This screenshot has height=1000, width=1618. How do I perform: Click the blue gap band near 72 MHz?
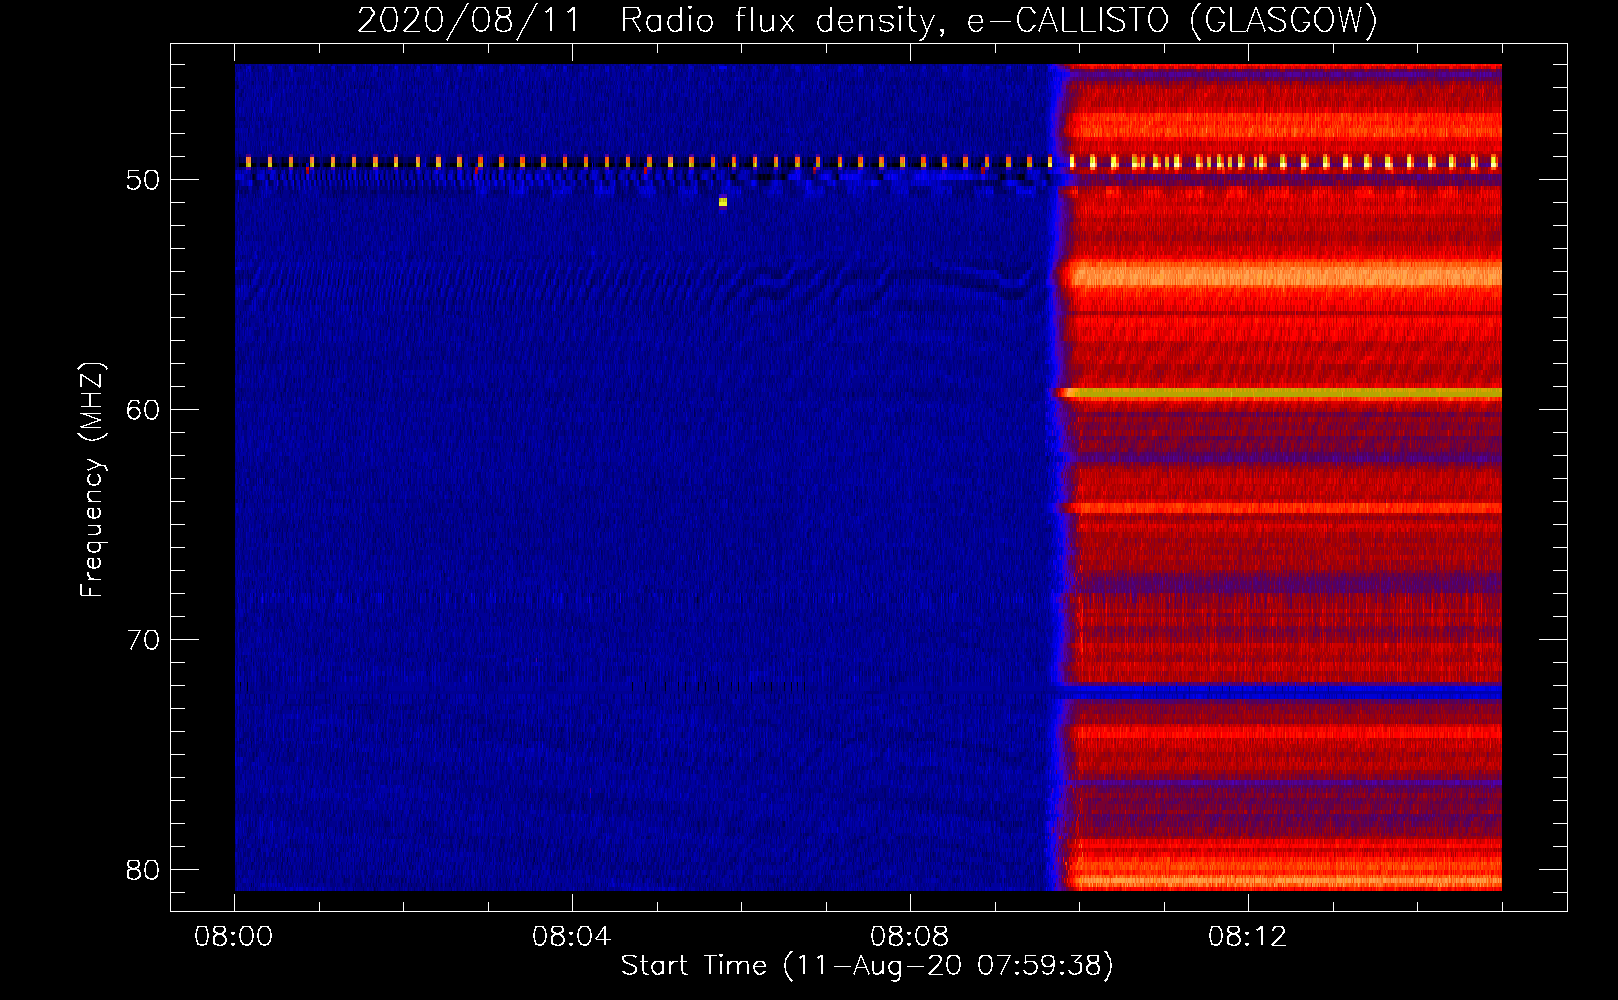[1281, 691]
